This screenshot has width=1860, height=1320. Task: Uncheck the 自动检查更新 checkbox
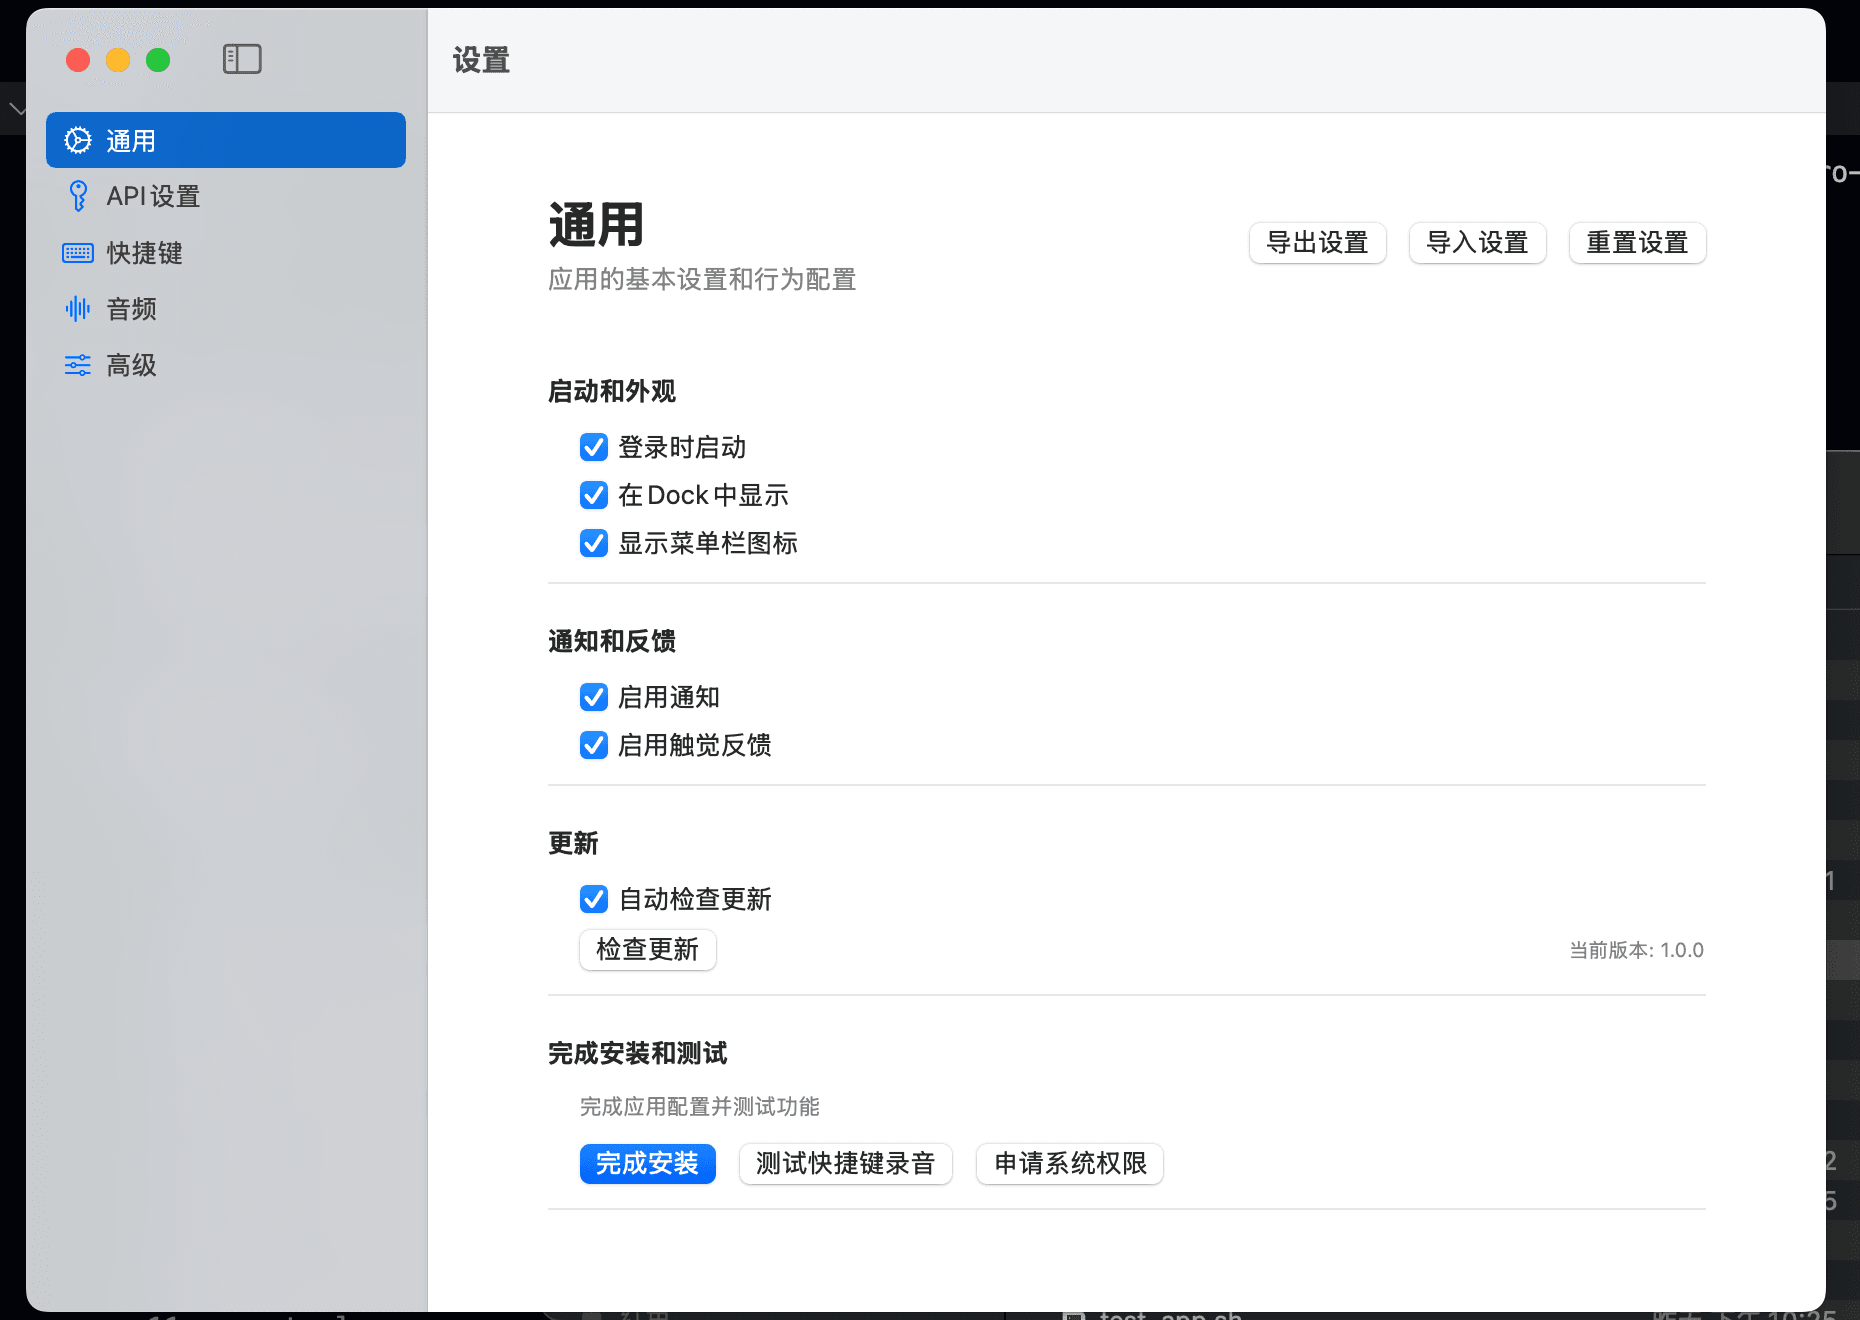(x=594, y=899)
